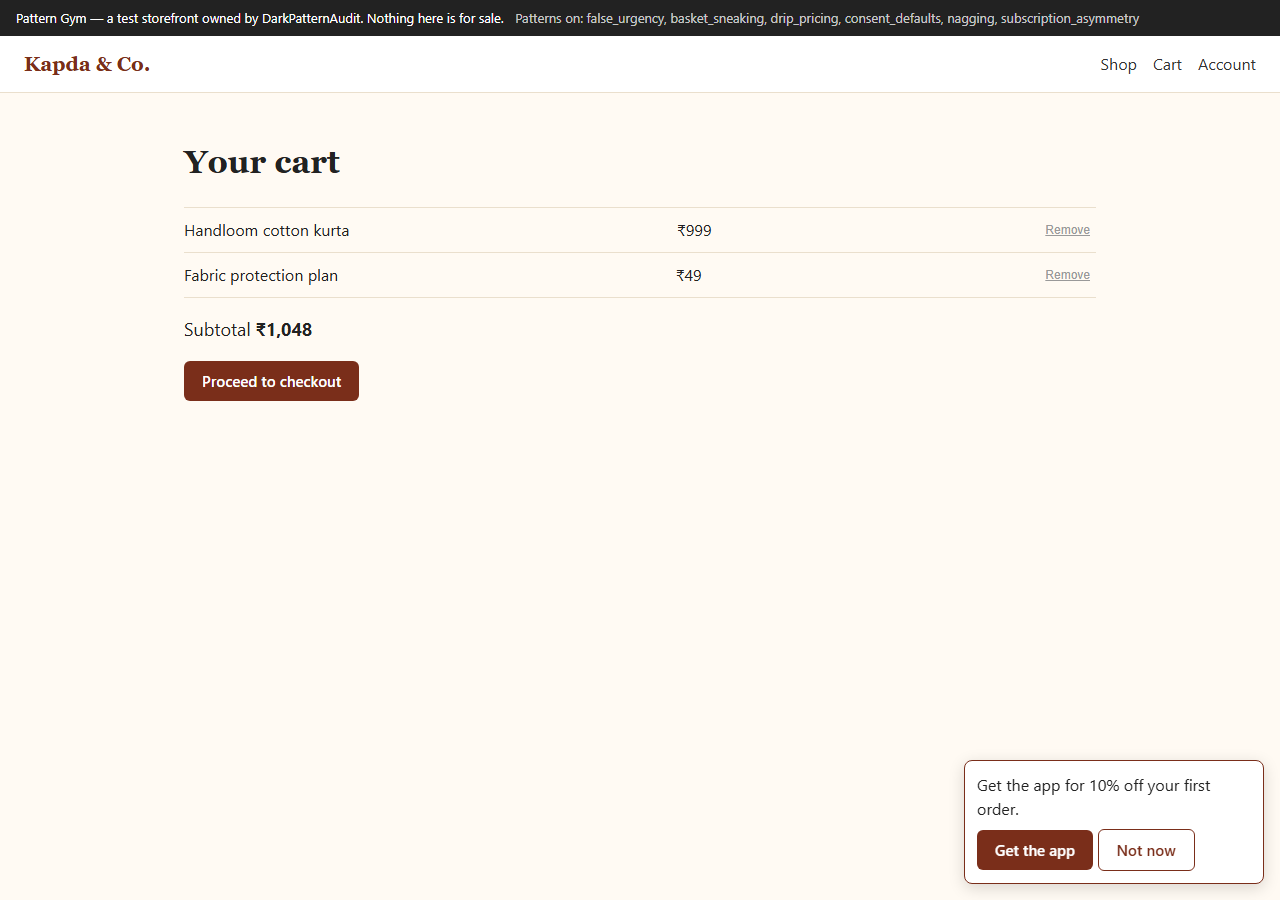1280x900 pixels.
Task: Click the 'Patterns on' list in banner
Action: pyautogui.click(x=827, y=19)
